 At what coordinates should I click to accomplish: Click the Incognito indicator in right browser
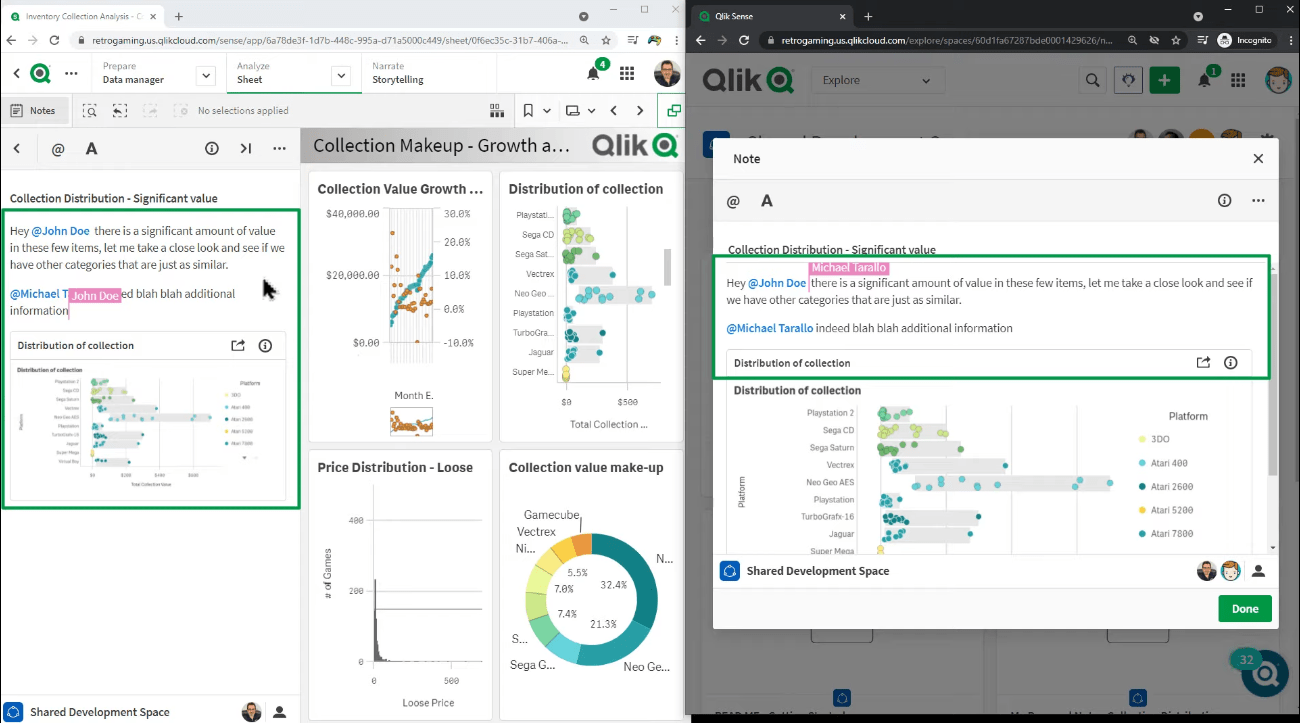(1243, 40)
